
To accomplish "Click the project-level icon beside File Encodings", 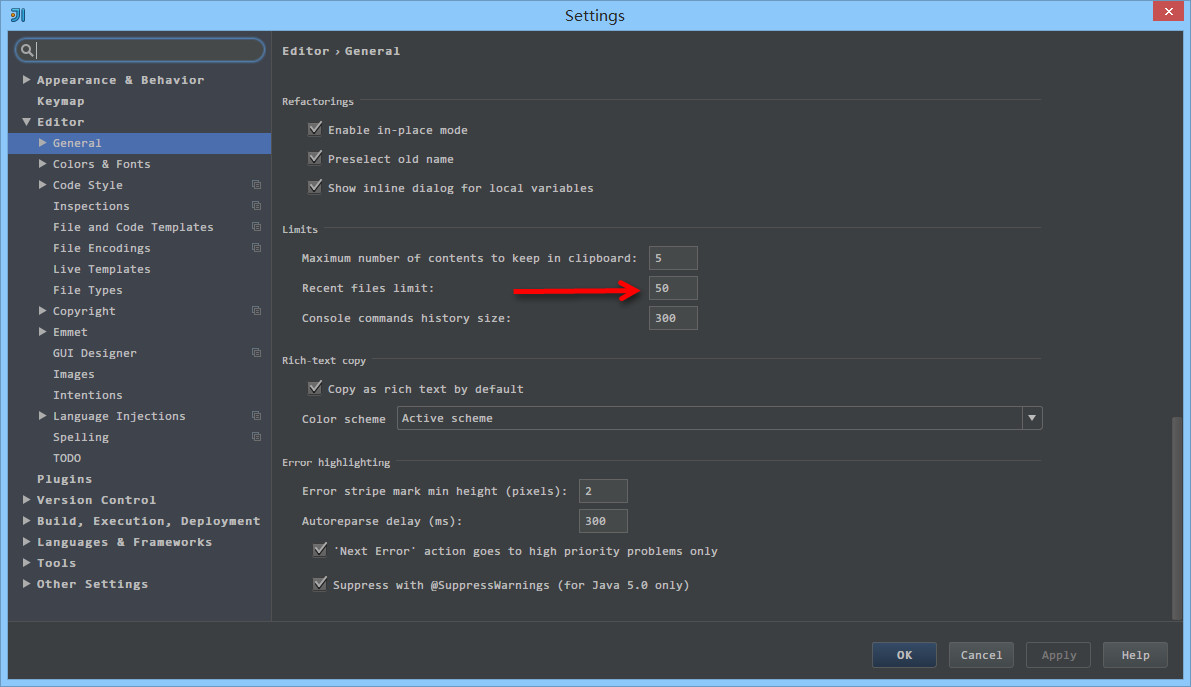I will tap(257, 248).
